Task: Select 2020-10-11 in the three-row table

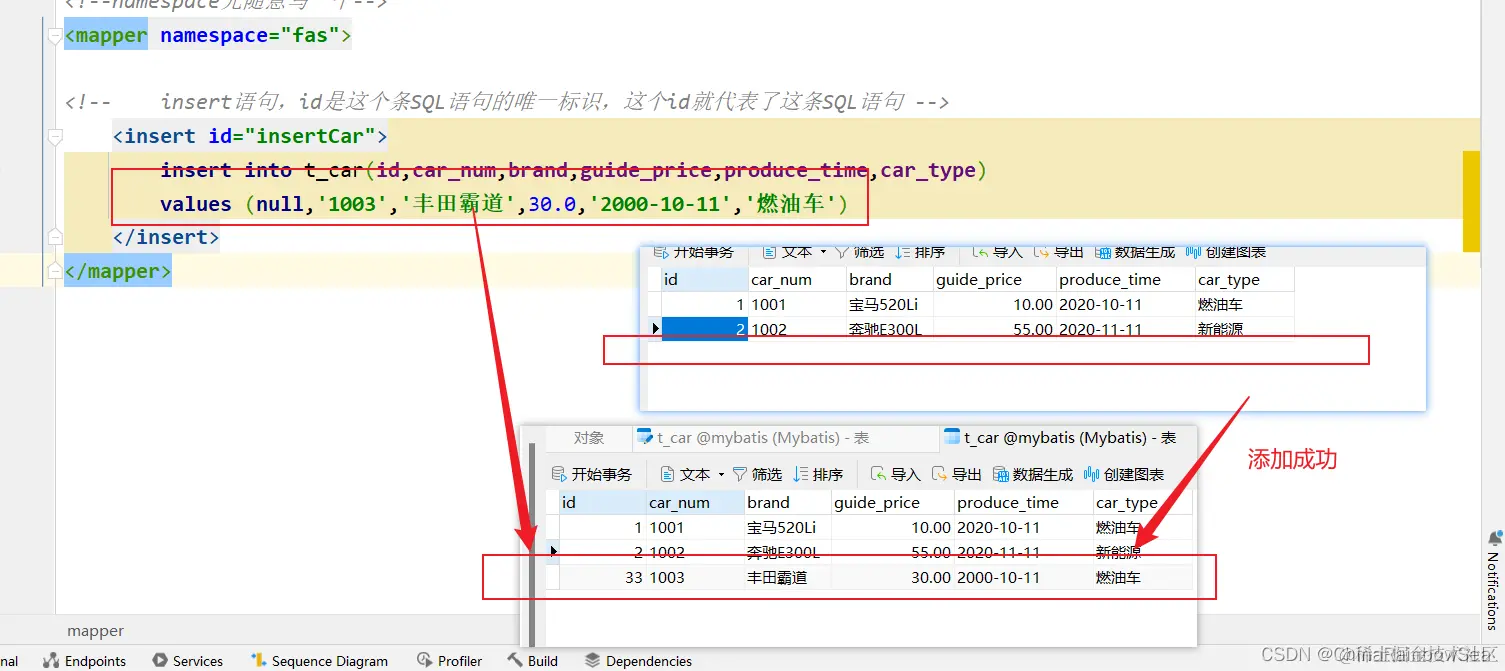Action: (x=1023, y=527)
